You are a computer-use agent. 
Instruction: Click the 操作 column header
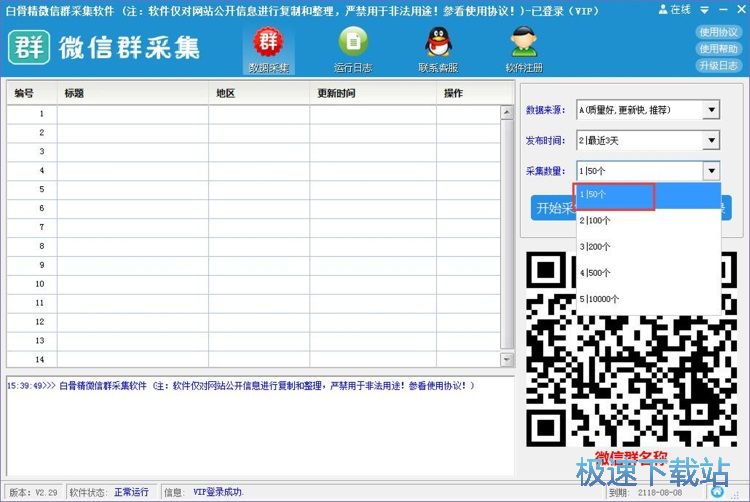click(475, 93)
